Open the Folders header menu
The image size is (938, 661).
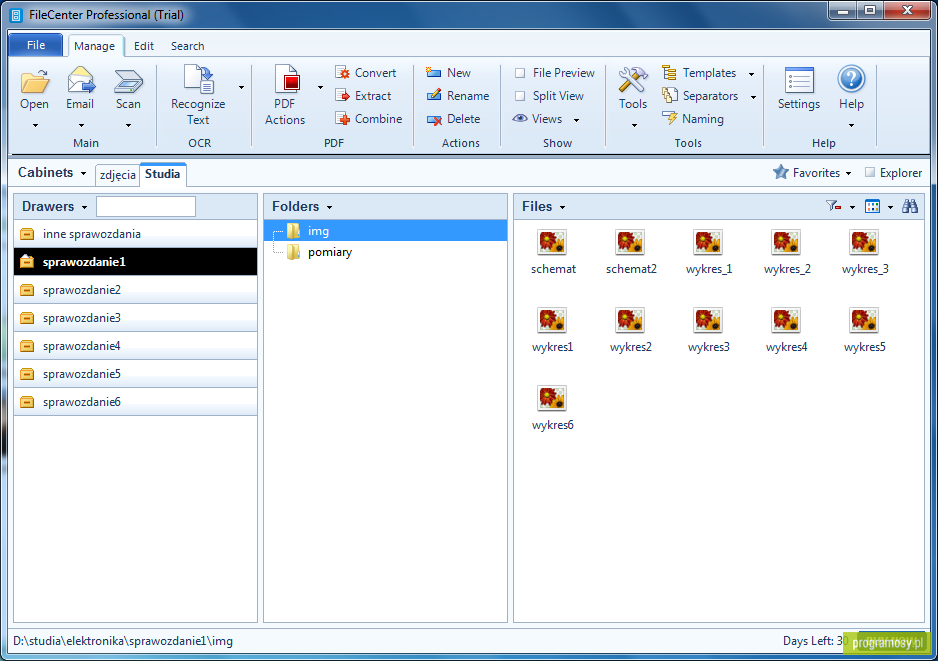(302, 206)
